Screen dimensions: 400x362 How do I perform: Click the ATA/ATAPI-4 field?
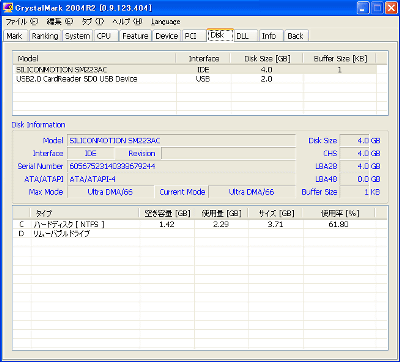pos(181,179)
